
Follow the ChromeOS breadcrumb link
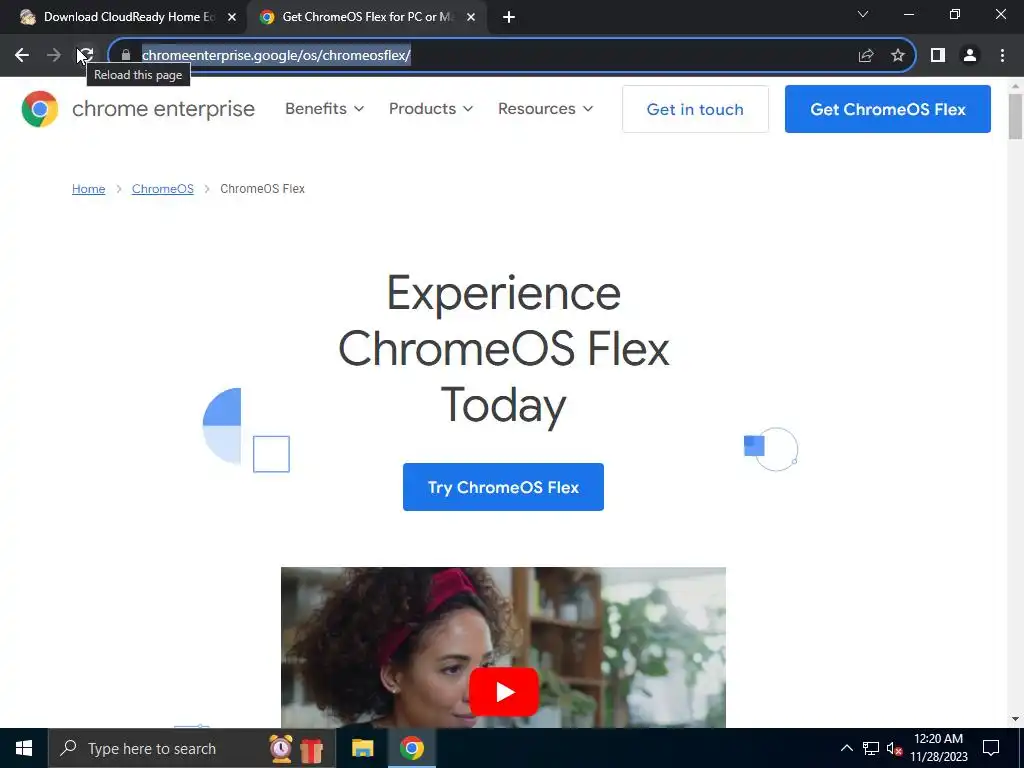coord(163,189)
